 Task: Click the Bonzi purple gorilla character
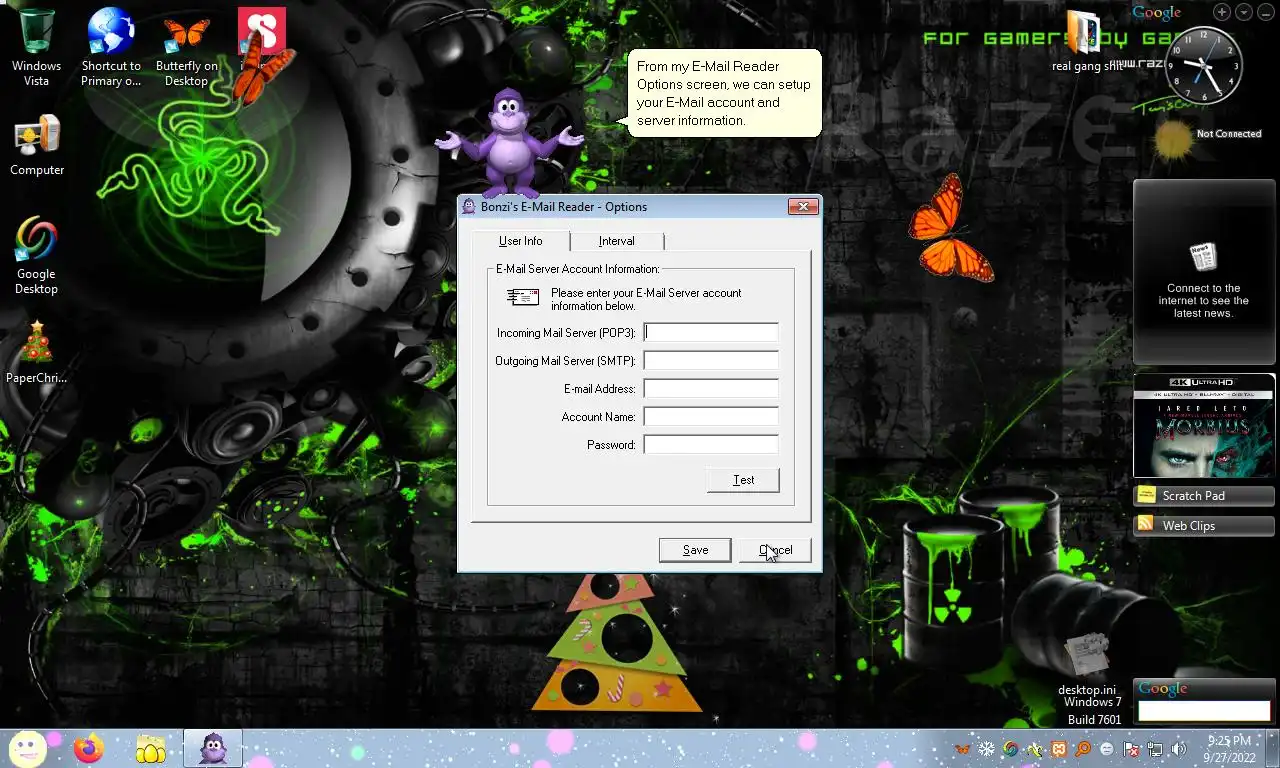tap(510, 143)
